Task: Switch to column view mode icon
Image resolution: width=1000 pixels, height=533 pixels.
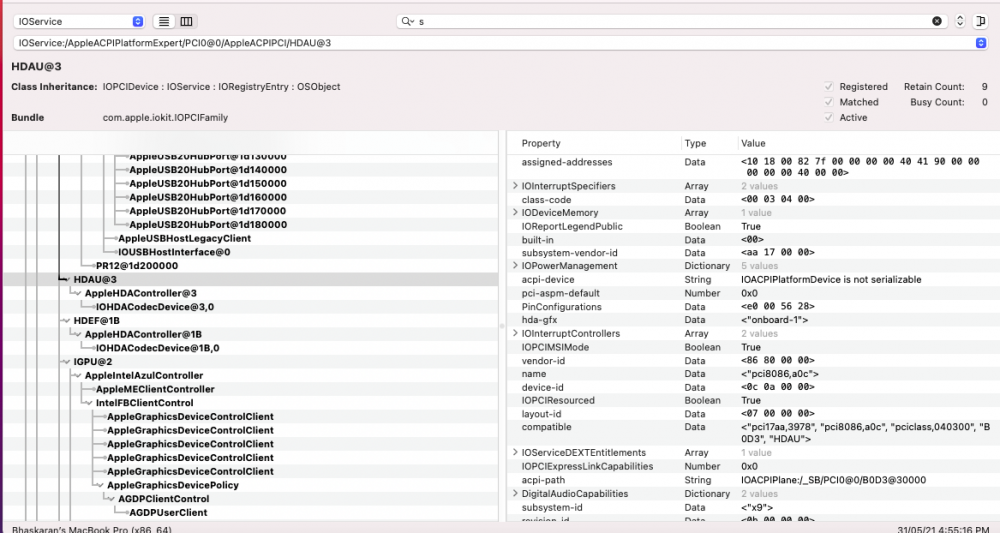Action: (186, 22)
